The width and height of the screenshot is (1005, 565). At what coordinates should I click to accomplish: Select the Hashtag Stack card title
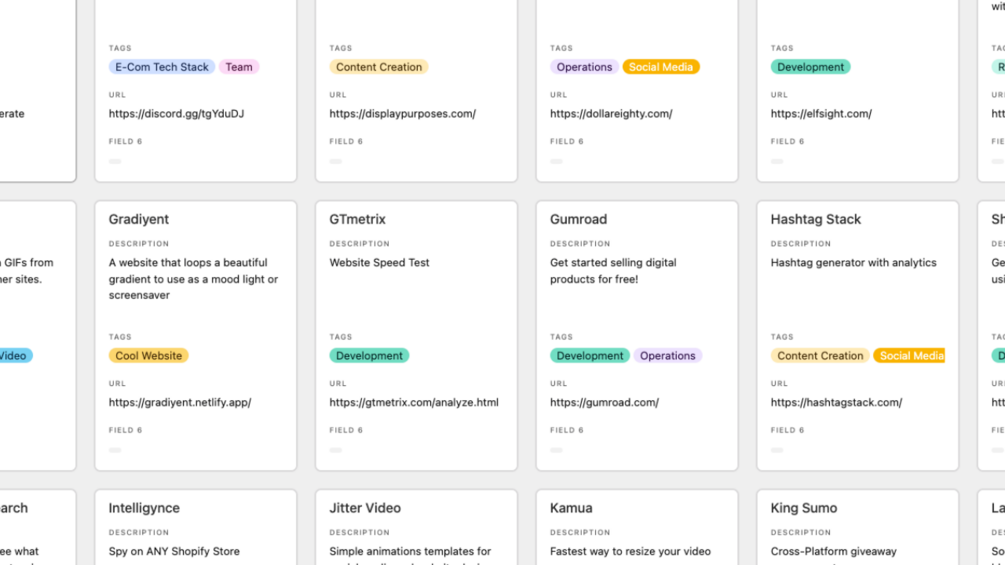pos(815,219)
